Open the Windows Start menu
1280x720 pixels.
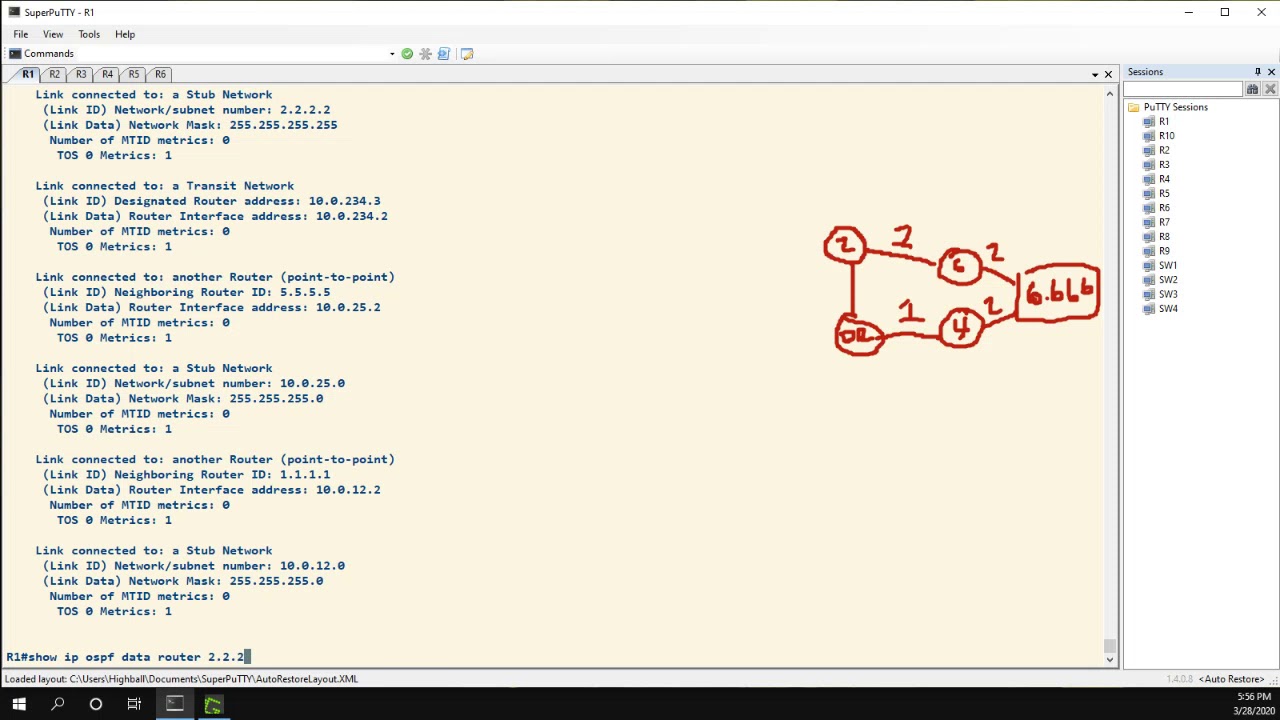click(x=19, y=705)
